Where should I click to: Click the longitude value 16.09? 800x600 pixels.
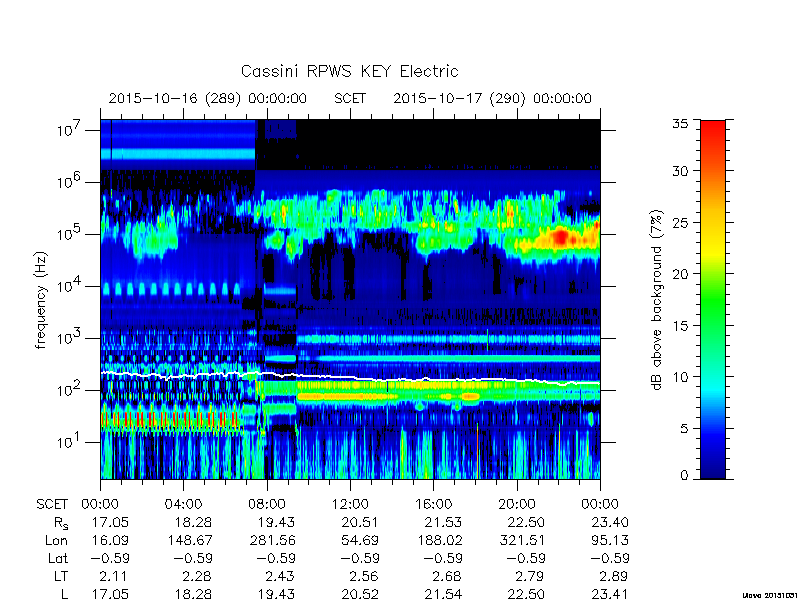(x=110, y=540)
